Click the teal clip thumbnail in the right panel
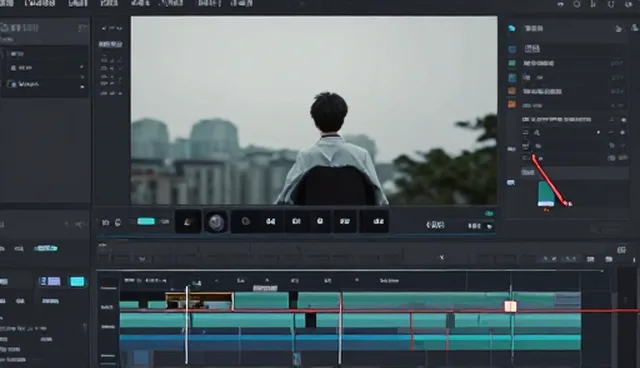Viewport: 640px width, 368px height. [x=546, y=194]
